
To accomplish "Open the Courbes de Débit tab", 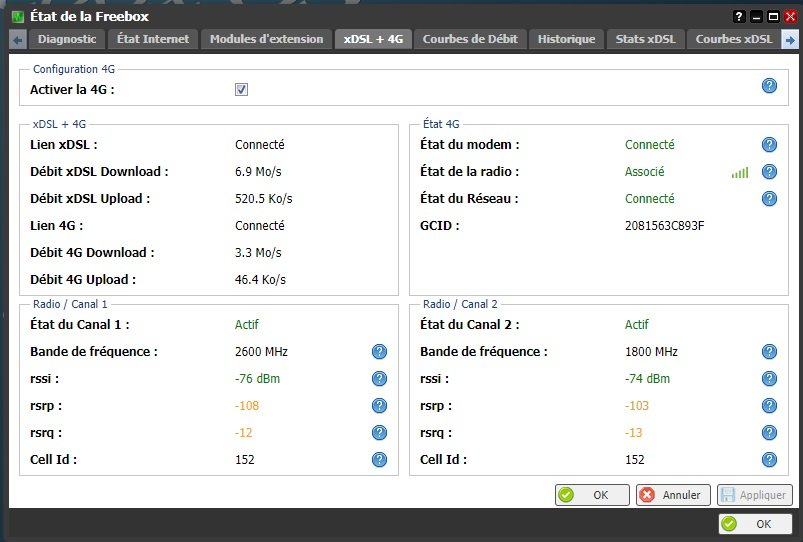I will pyautogui.click(x=470, y=39).
